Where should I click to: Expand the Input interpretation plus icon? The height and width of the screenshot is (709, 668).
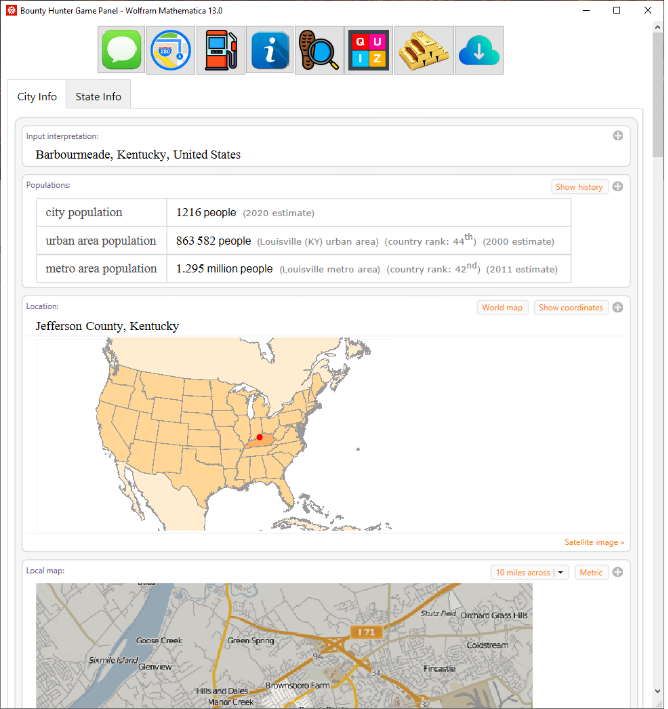pos(618,136)
